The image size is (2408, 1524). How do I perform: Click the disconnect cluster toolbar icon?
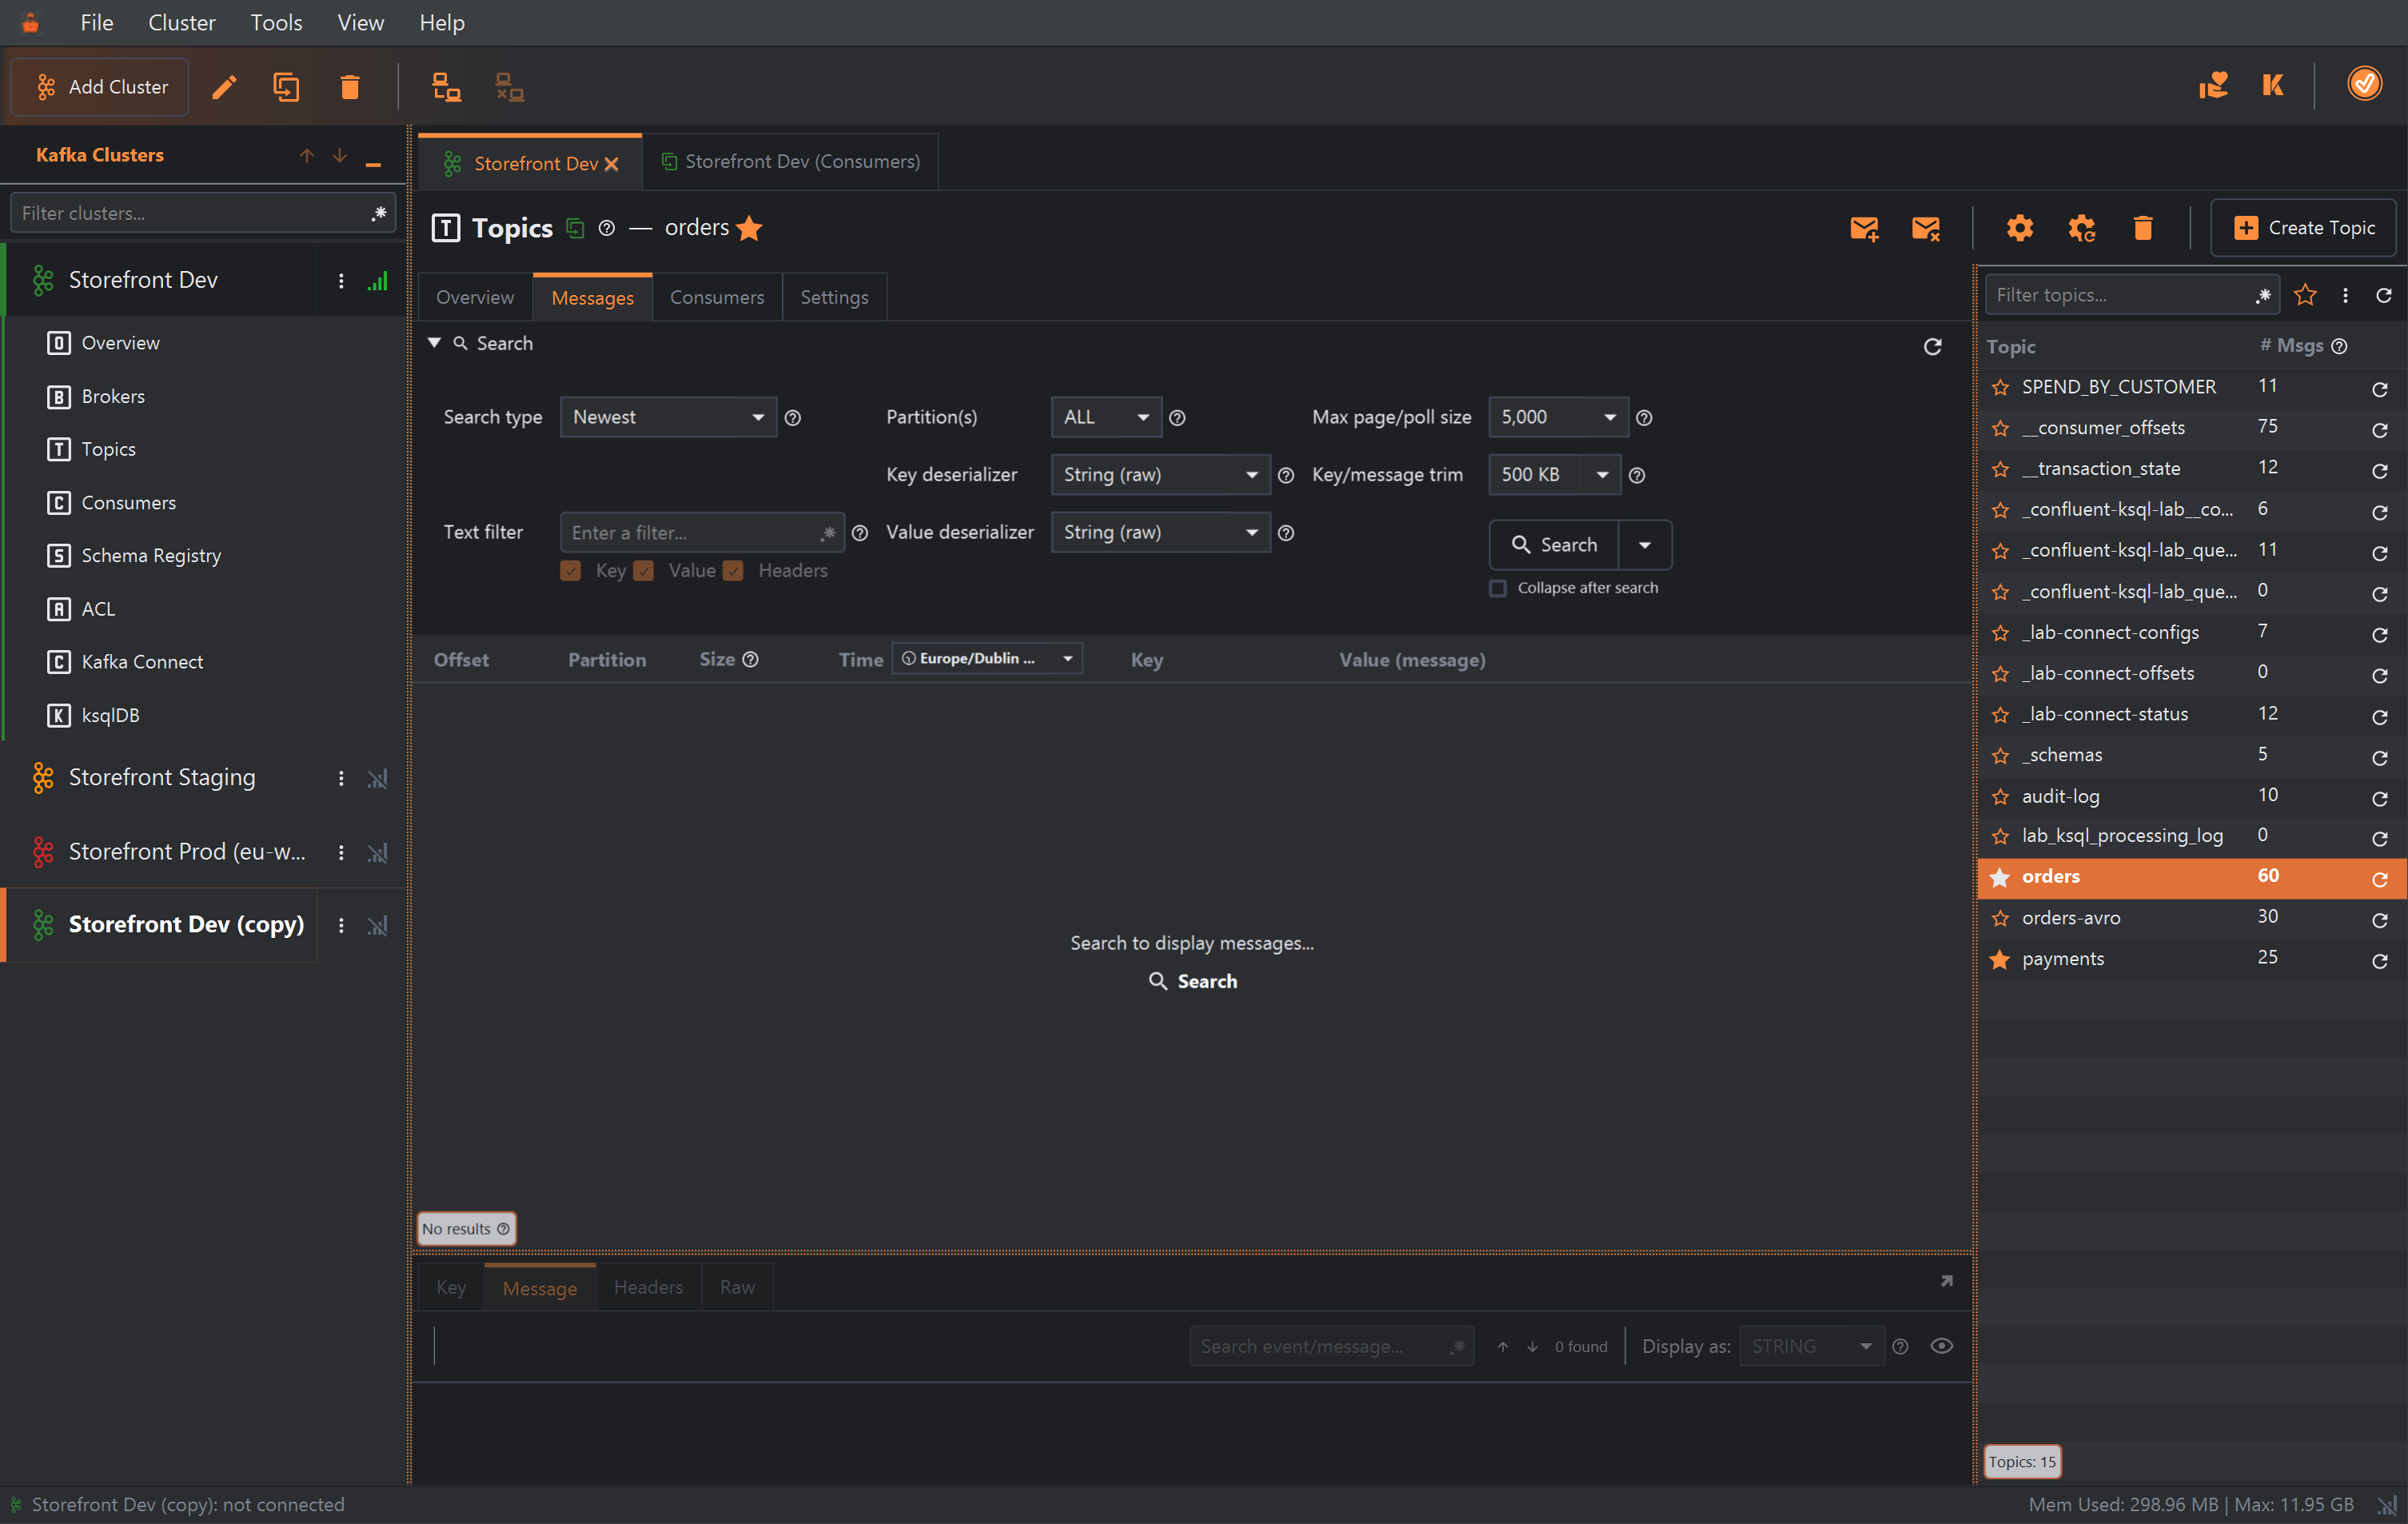pos(510,87)
